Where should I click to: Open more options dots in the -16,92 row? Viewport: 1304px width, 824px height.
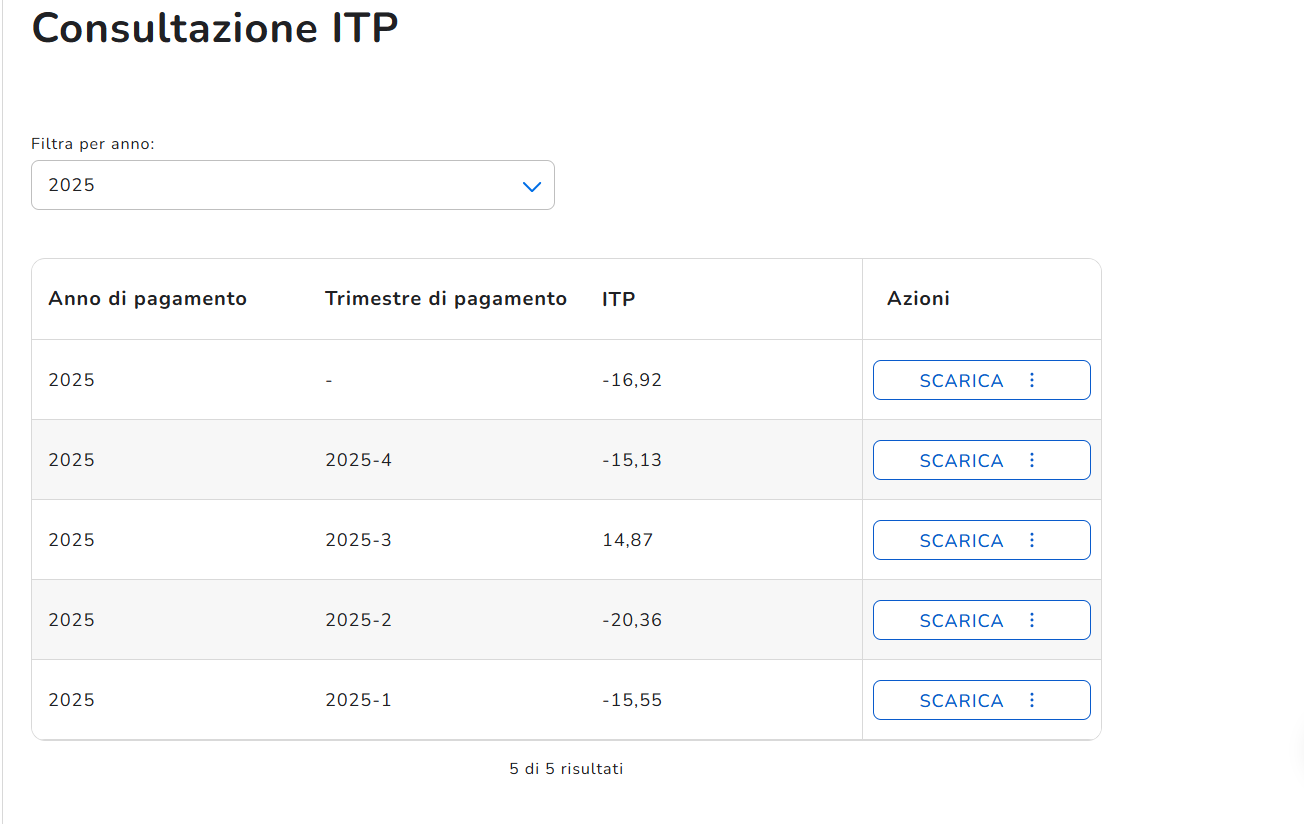point(1032,380)
